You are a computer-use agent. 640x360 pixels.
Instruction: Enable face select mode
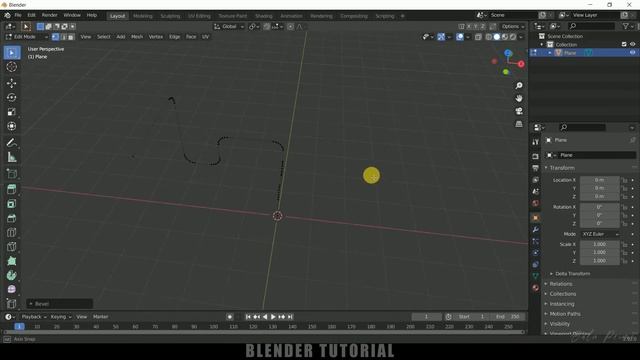click(x=71, y=37)
